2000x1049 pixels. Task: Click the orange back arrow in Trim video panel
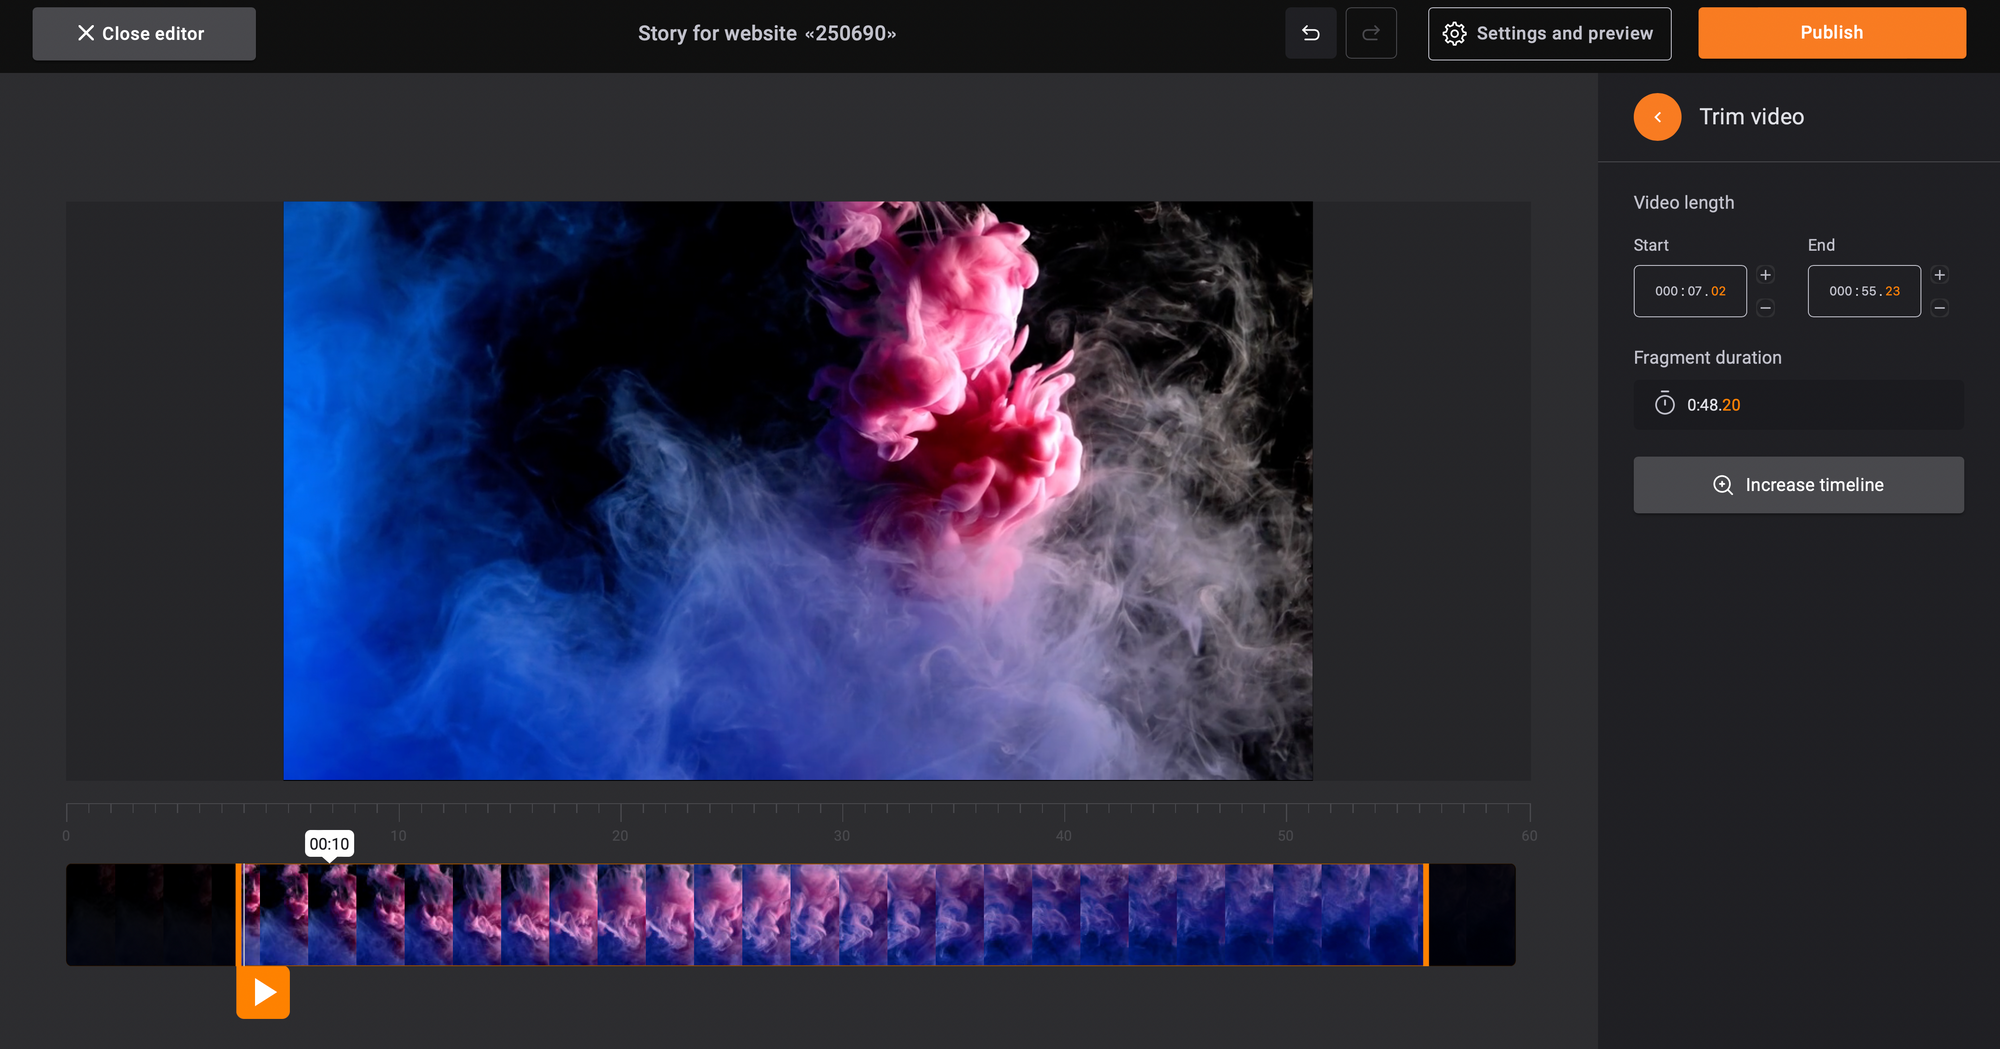tap(1657, 116)
